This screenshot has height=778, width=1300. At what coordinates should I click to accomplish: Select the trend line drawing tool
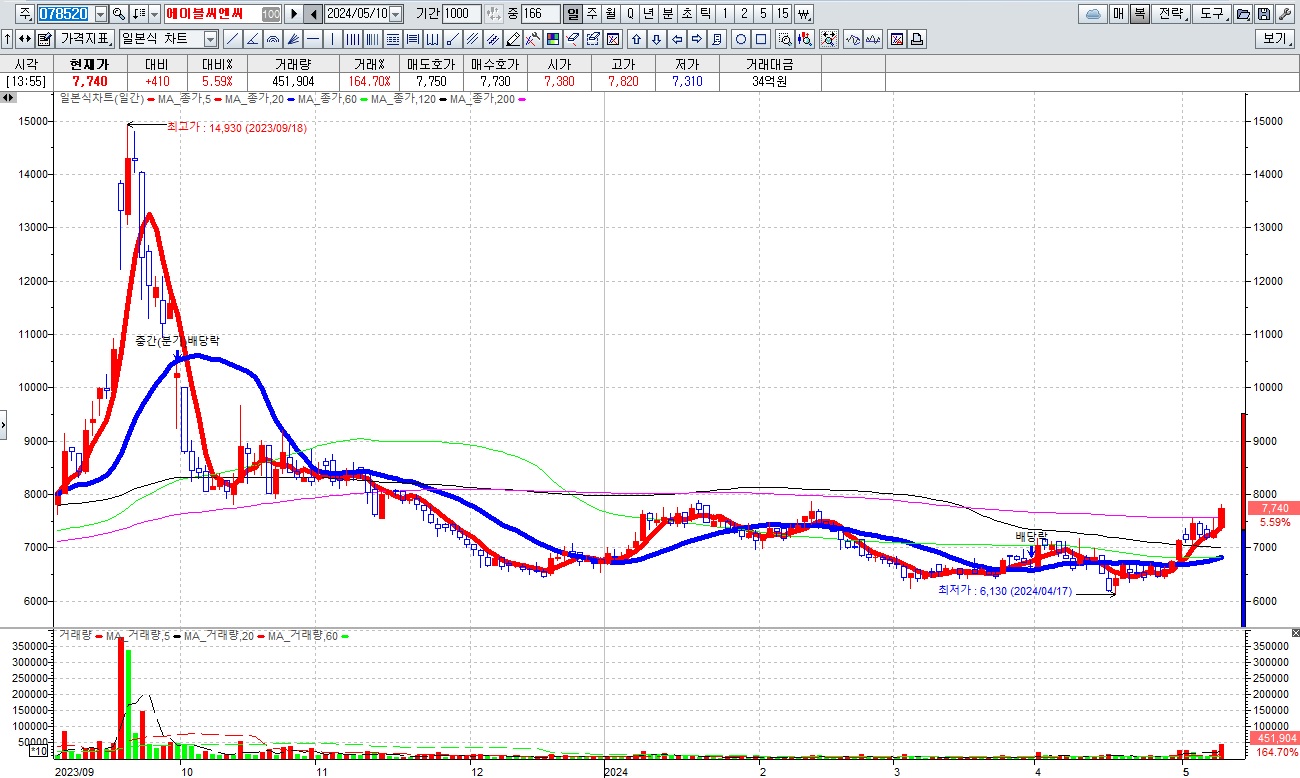tap(232, 39)
